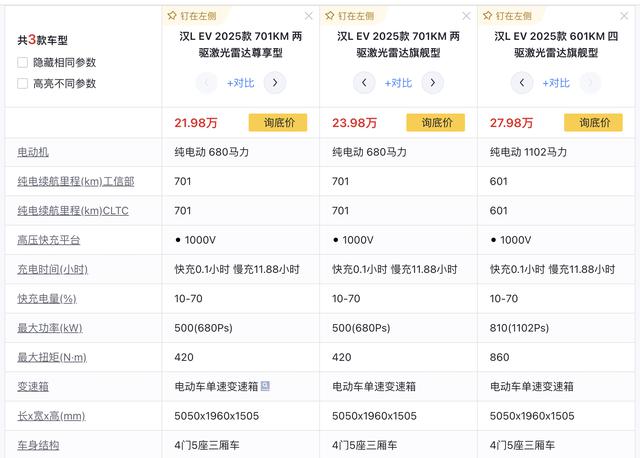Pin the 701KM 旗舰型 column to the left

pyautogui.click(x=349, y=16)
